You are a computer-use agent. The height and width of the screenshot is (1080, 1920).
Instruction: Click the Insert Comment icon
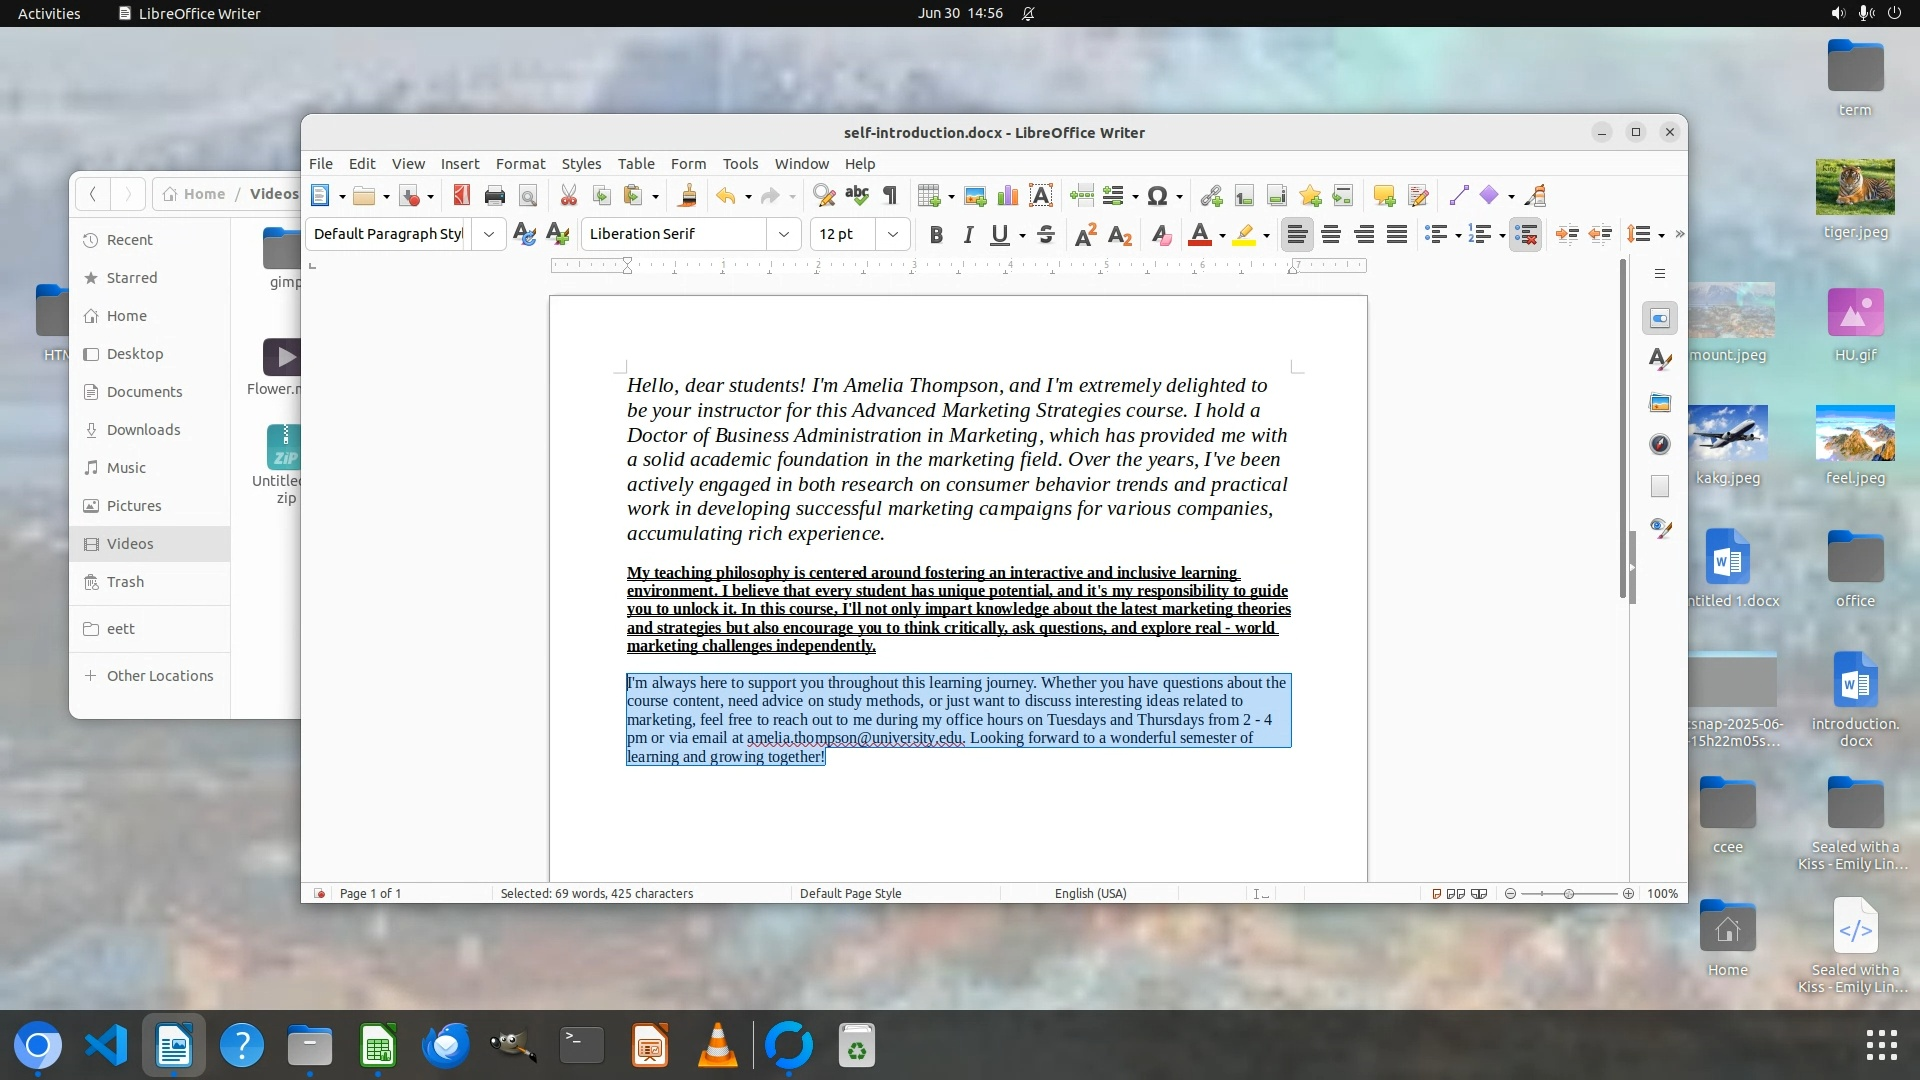[x=1384, y=196]
